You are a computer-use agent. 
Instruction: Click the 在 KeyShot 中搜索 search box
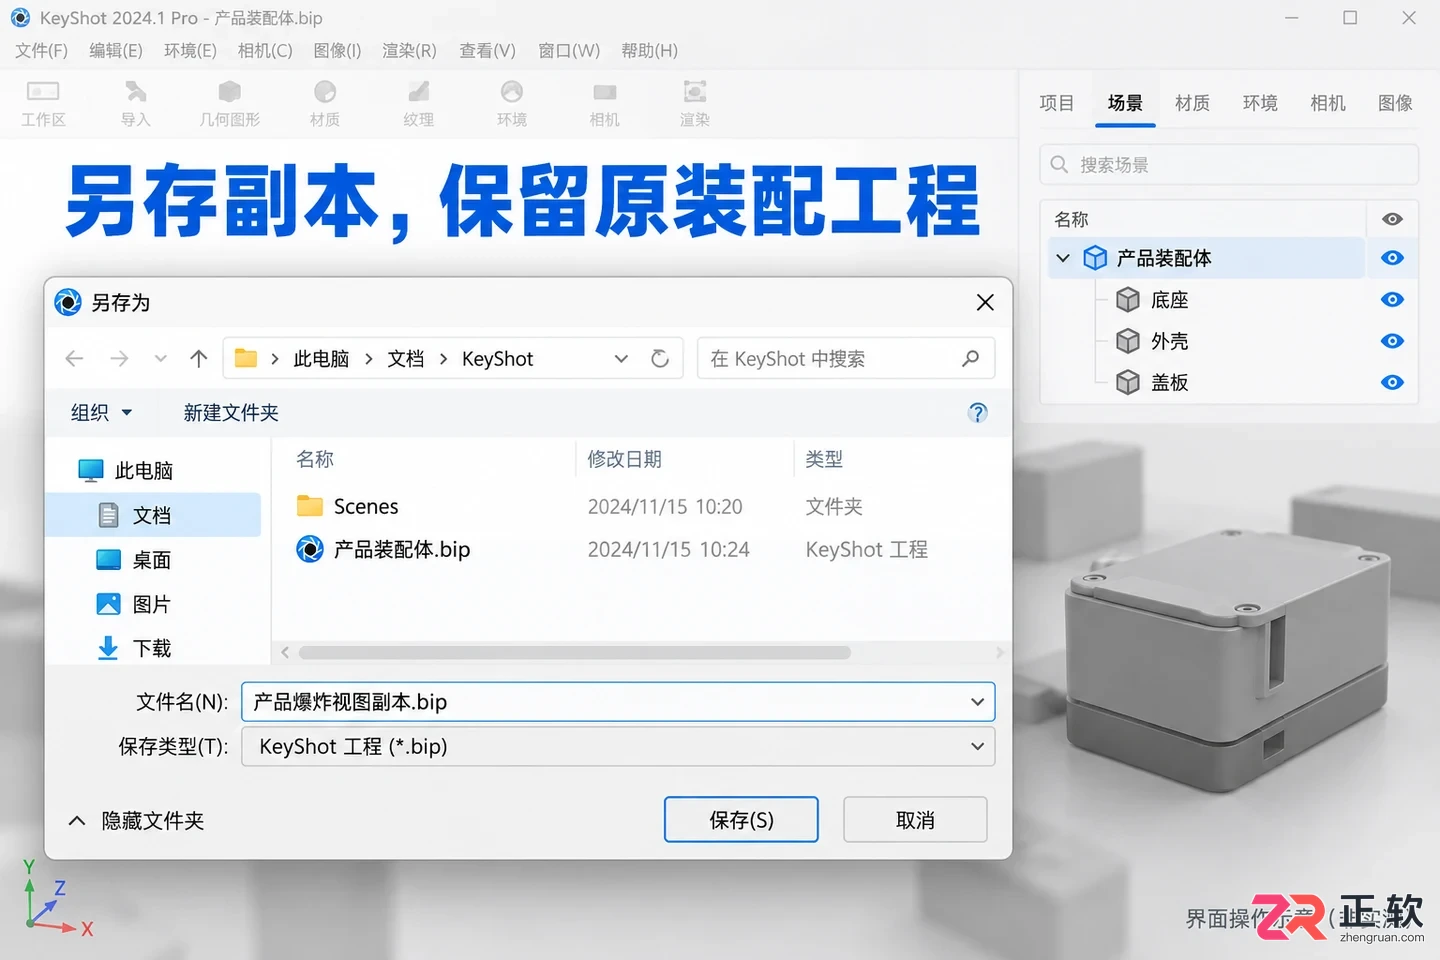[845, 358]
